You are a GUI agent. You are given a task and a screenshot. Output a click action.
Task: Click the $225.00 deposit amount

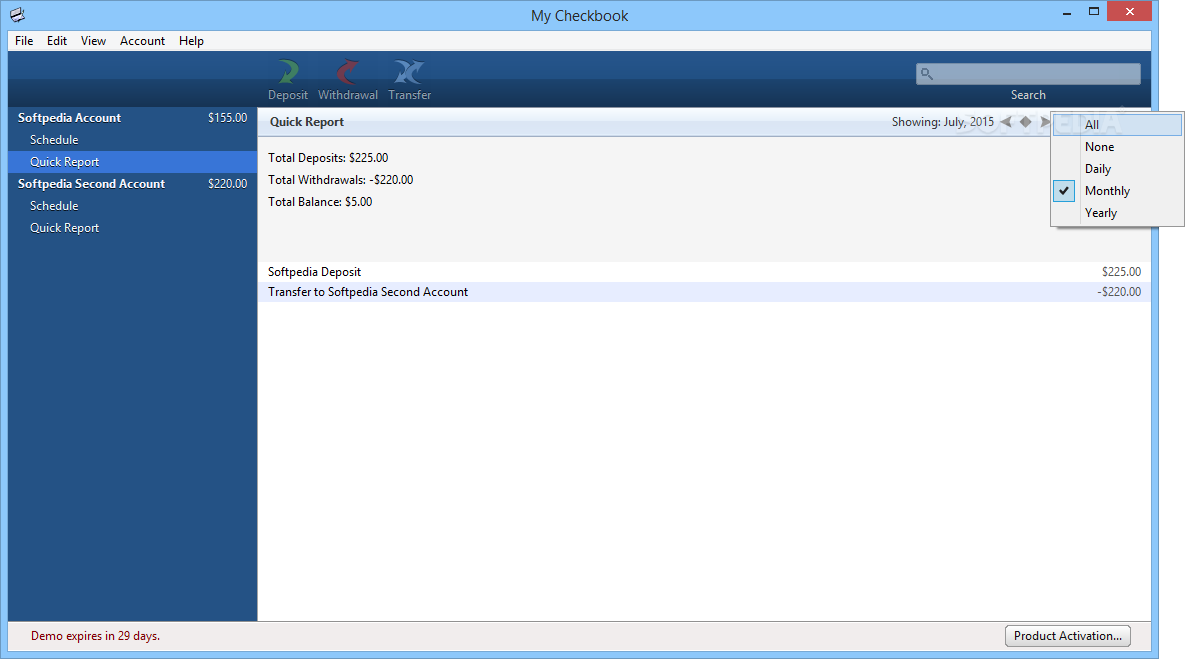[1122, 272]
